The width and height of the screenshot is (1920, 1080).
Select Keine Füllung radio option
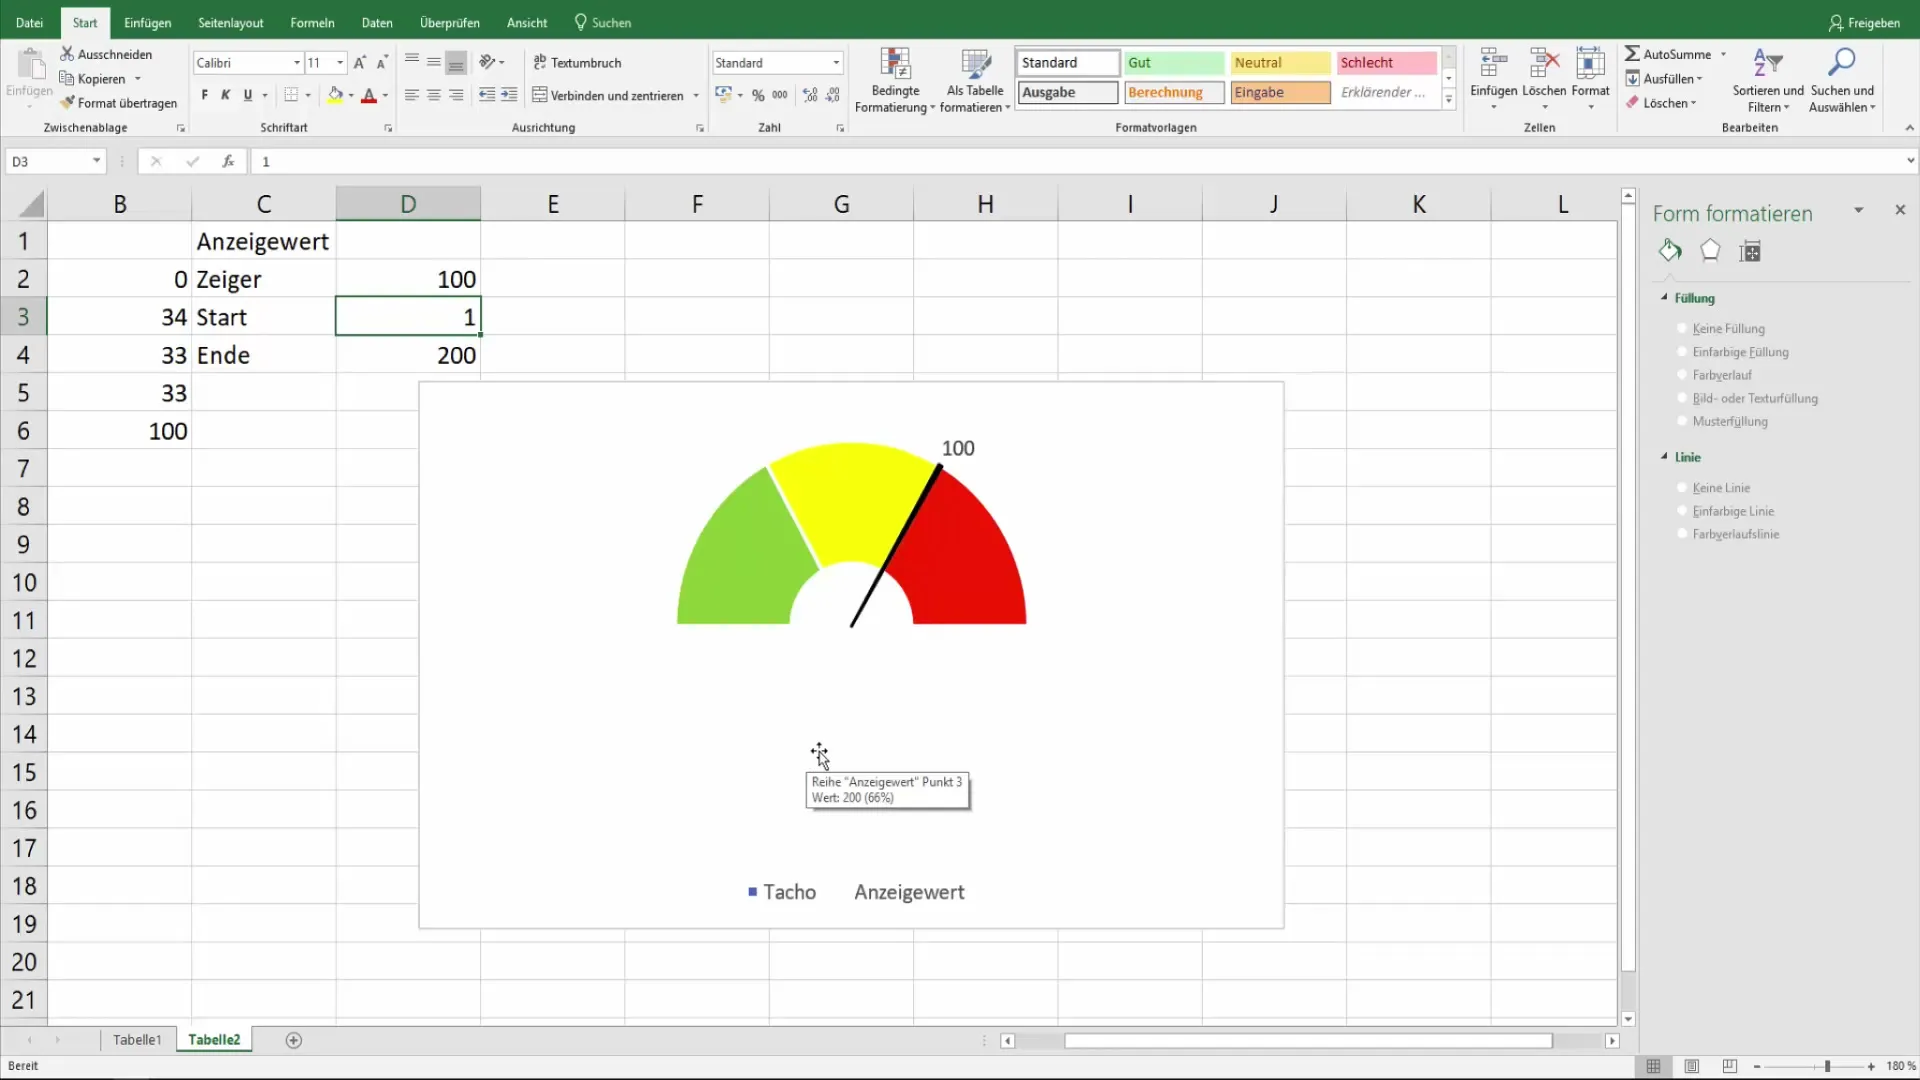(1682, 328)
